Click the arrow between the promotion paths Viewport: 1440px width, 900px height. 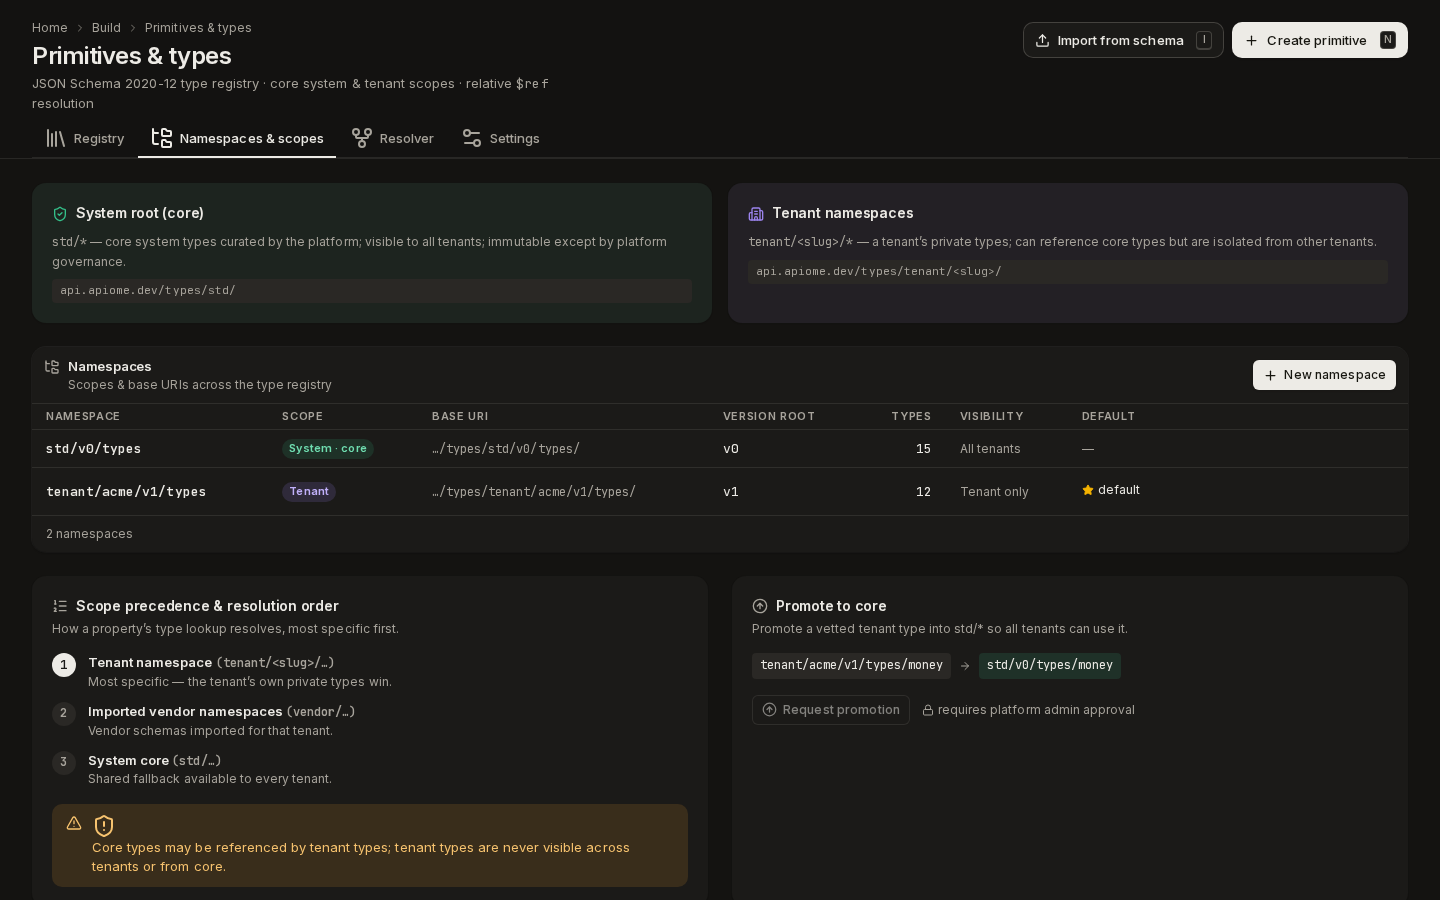coord(965,666)
